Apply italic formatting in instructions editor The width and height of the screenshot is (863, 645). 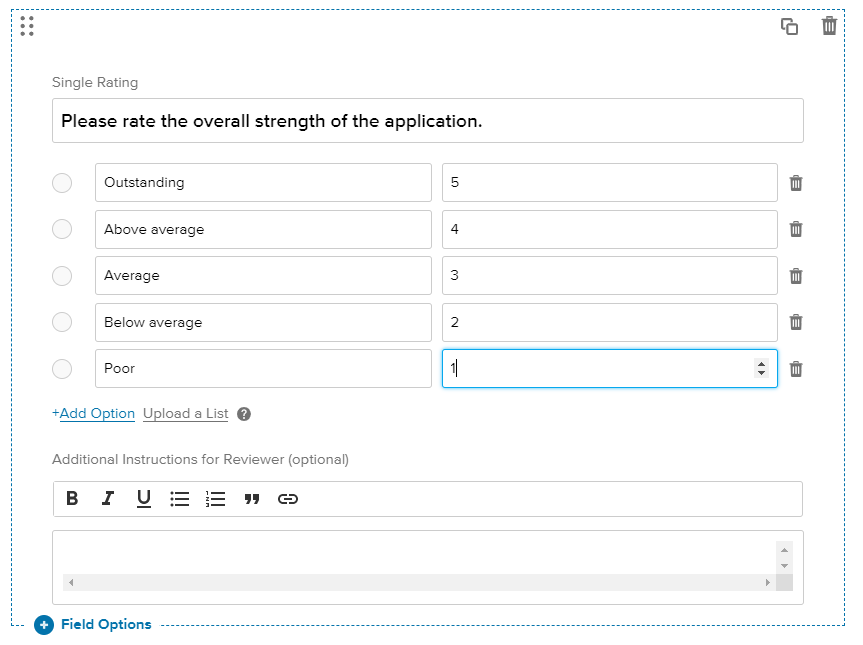[x=108, y=499]
